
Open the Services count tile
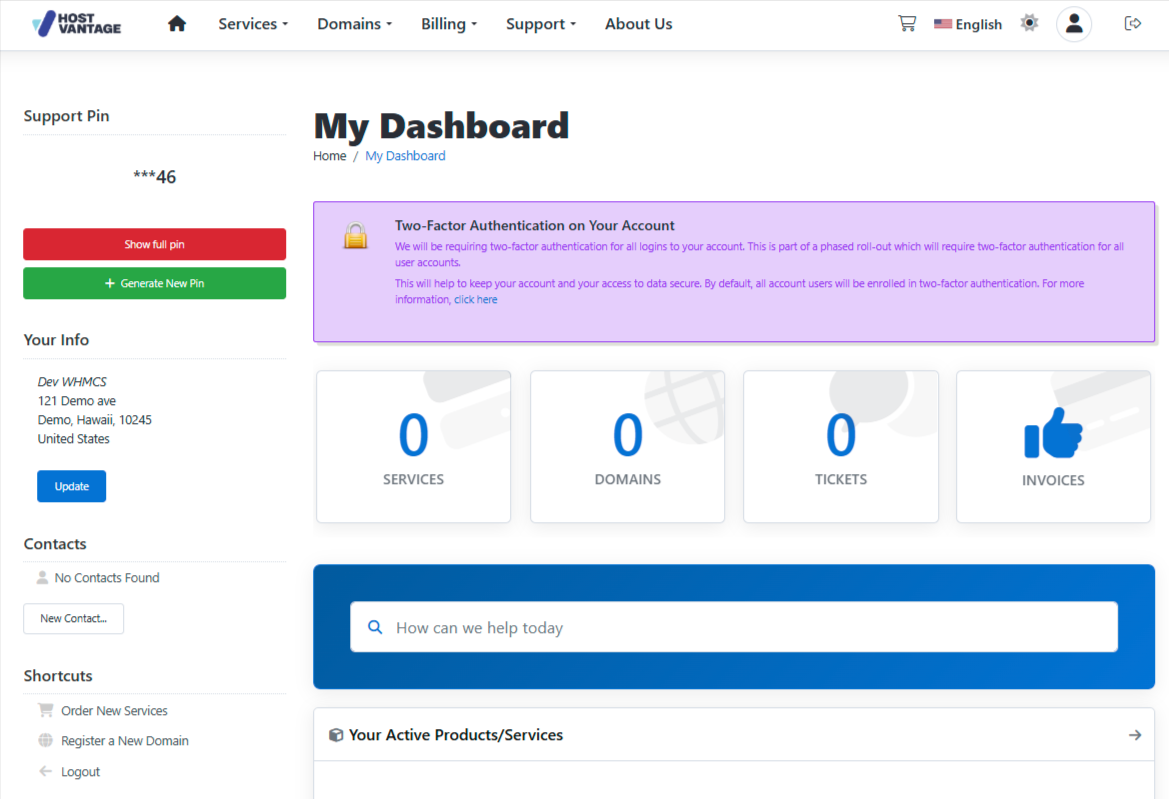point(413,446)
